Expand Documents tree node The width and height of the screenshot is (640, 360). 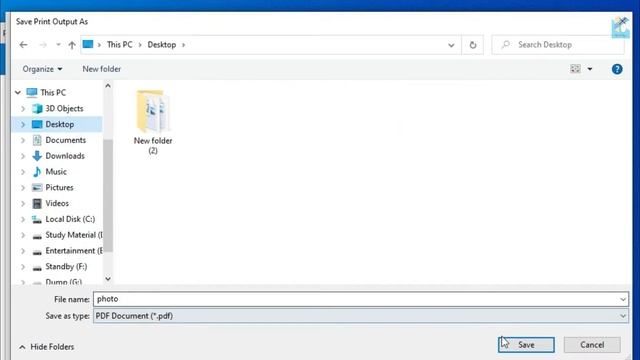[23, 140]
